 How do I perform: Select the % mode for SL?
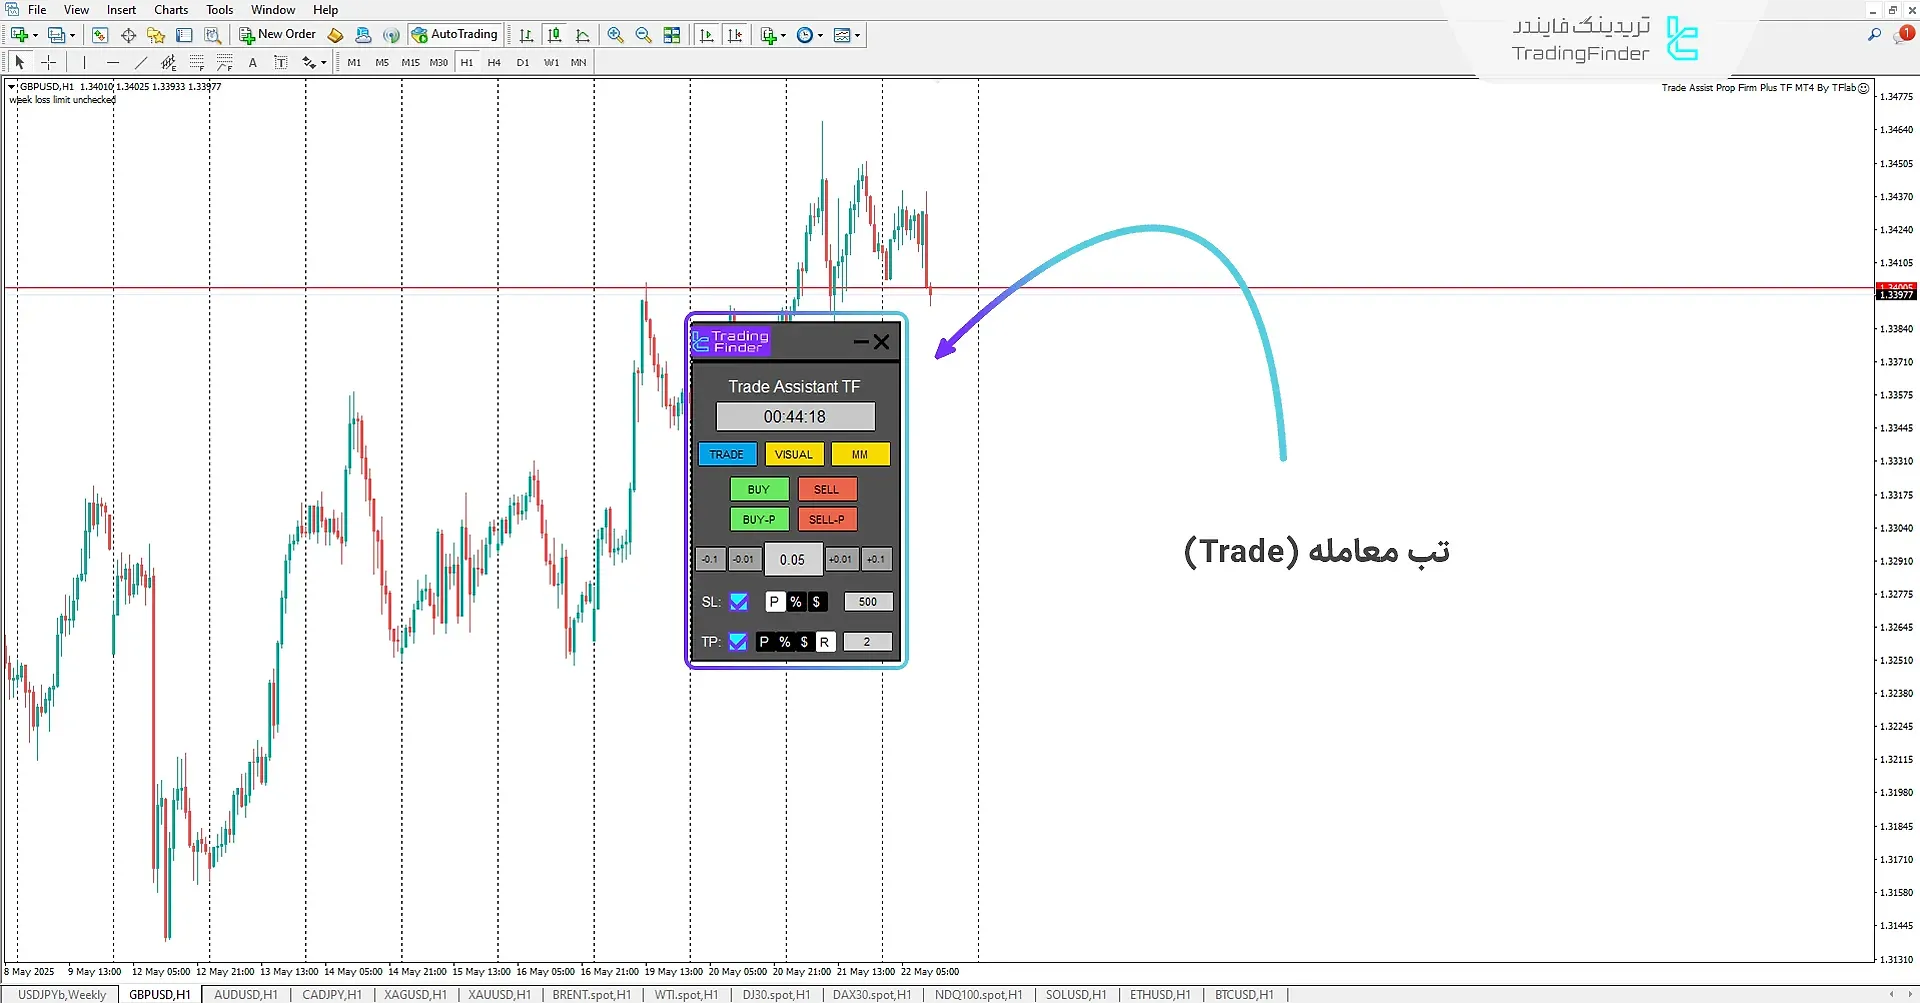click(x=796, y=602)
